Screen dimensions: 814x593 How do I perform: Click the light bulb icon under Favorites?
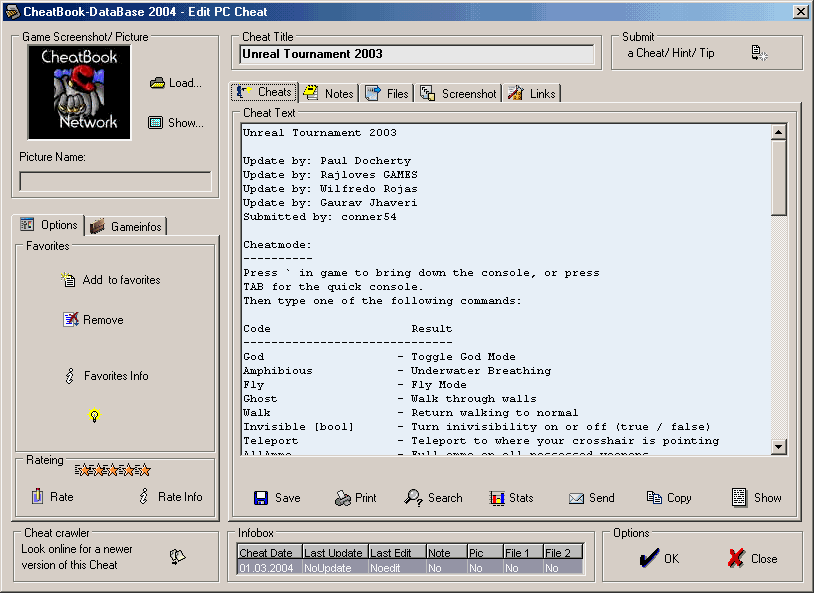[x=95, y=416]
